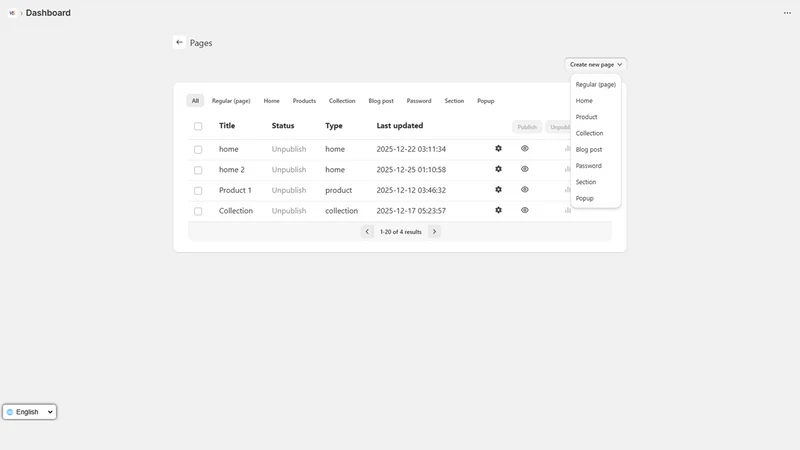800x450 pixels.
Task: Select the Product 1 row checkbox
Action: (198, 190)
